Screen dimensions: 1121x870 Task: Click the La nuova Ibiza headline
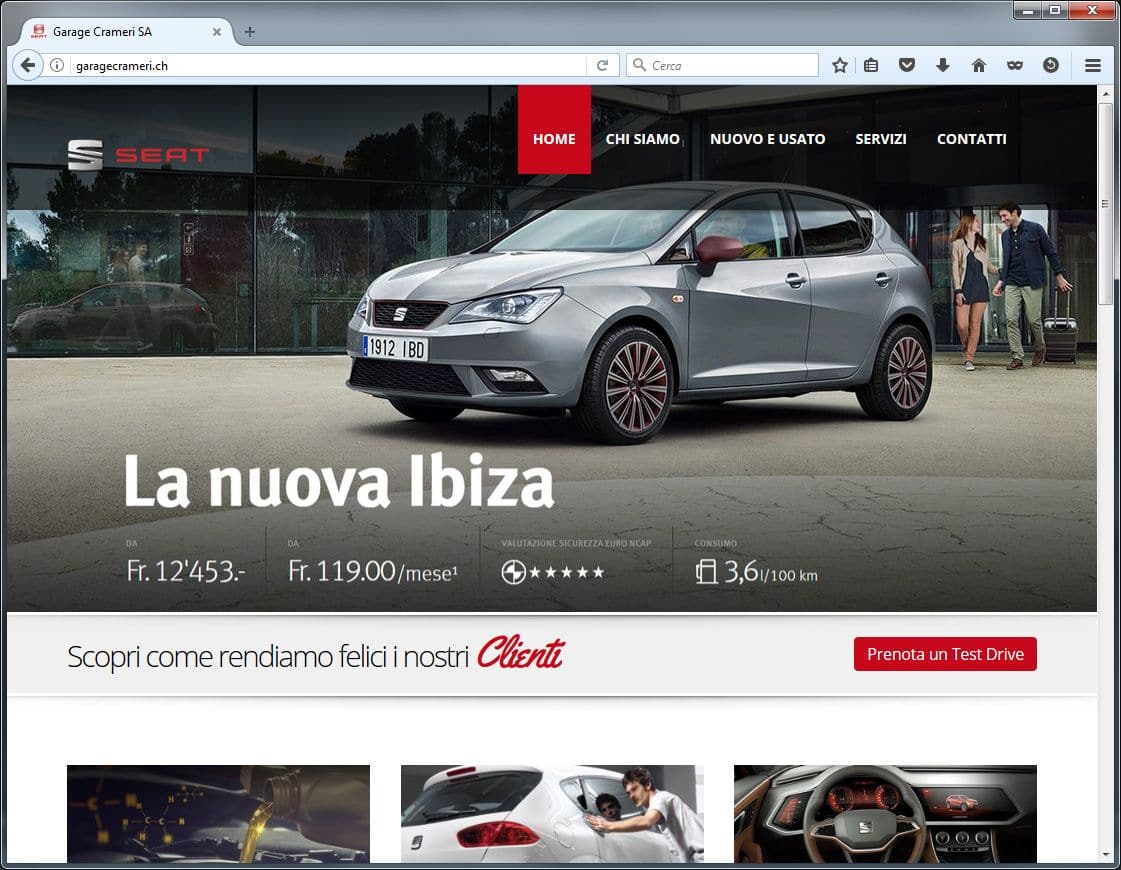pyautogui.click(x=339, y=481)
